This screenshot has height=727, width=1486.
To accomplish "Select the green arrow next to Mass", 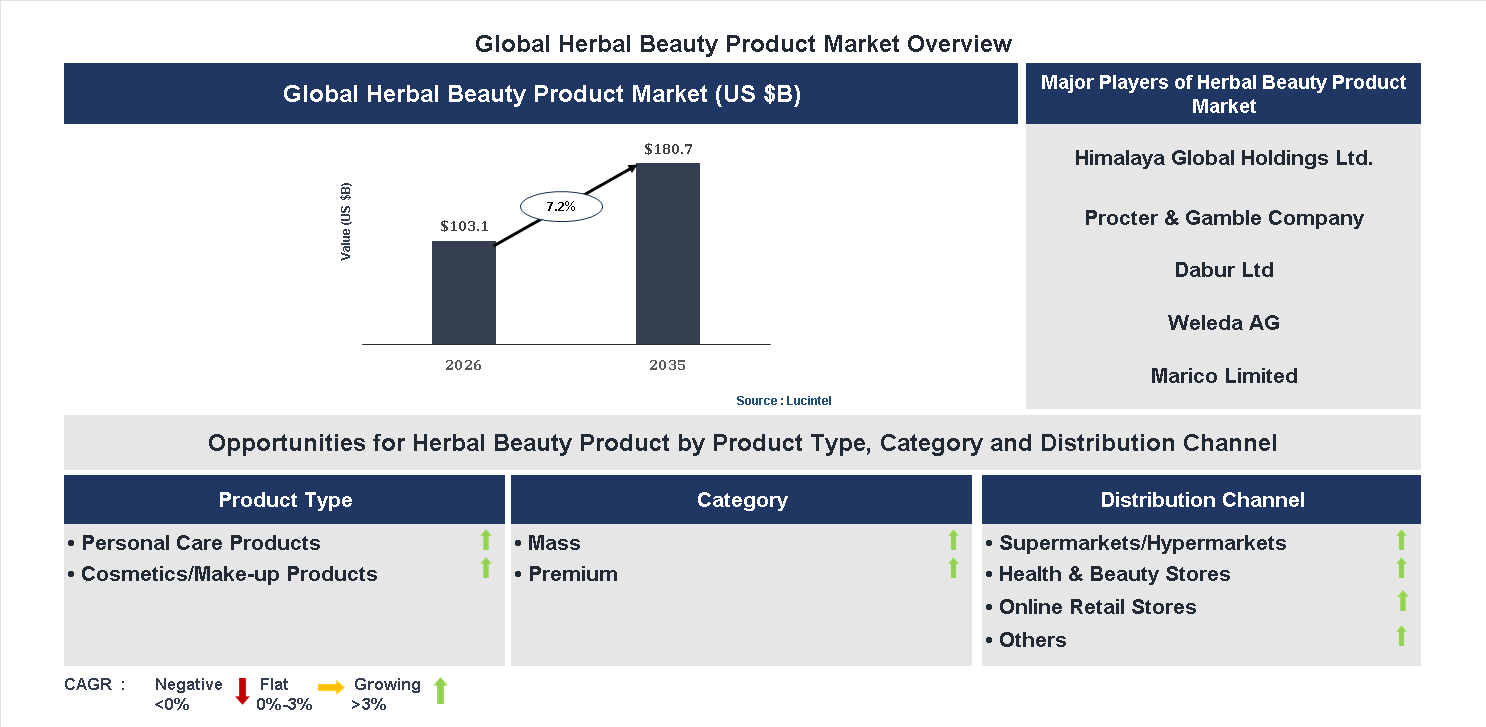I will (952, 541).
